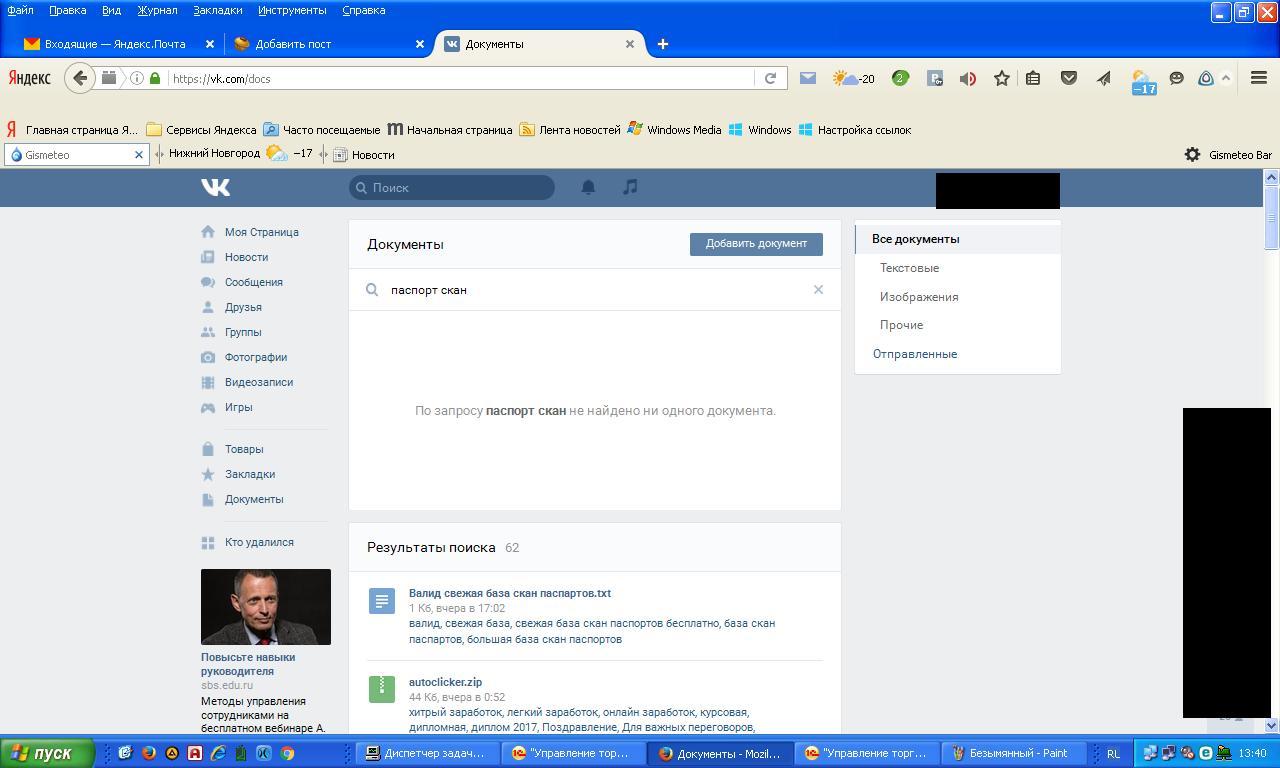Close the Документы browser tab
Screen dimensions: 1280x768
pos(630,44)
